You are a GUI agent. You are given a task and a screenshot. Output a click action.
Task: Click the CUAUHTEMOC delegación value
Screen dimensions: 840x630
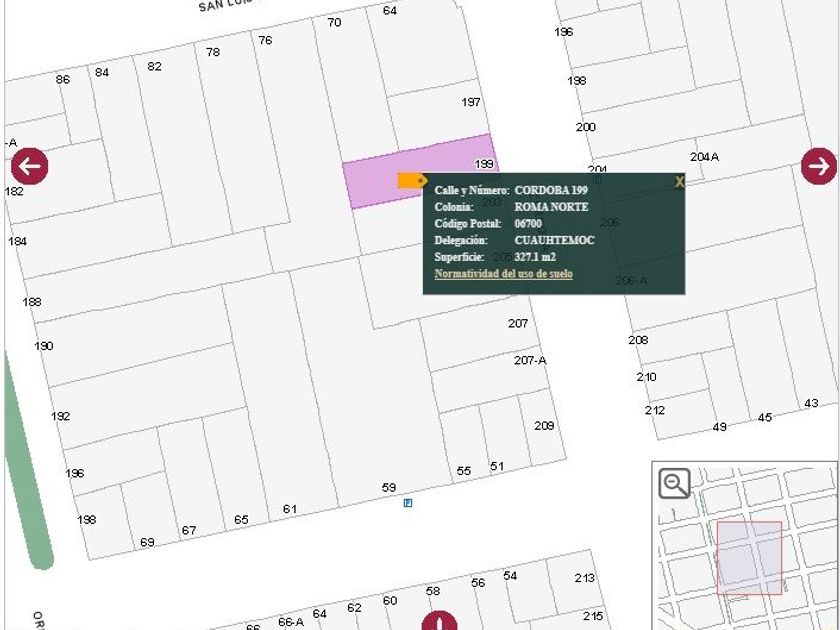(554, 240)
